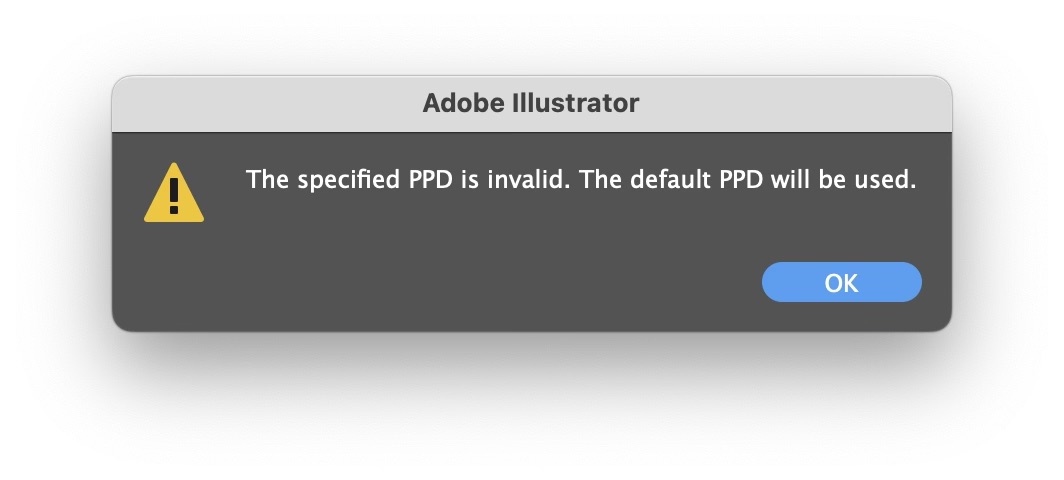This screenshot has height=480, width=1064.
Task: Click the empty dialog area left of OK
Action: 500,283
